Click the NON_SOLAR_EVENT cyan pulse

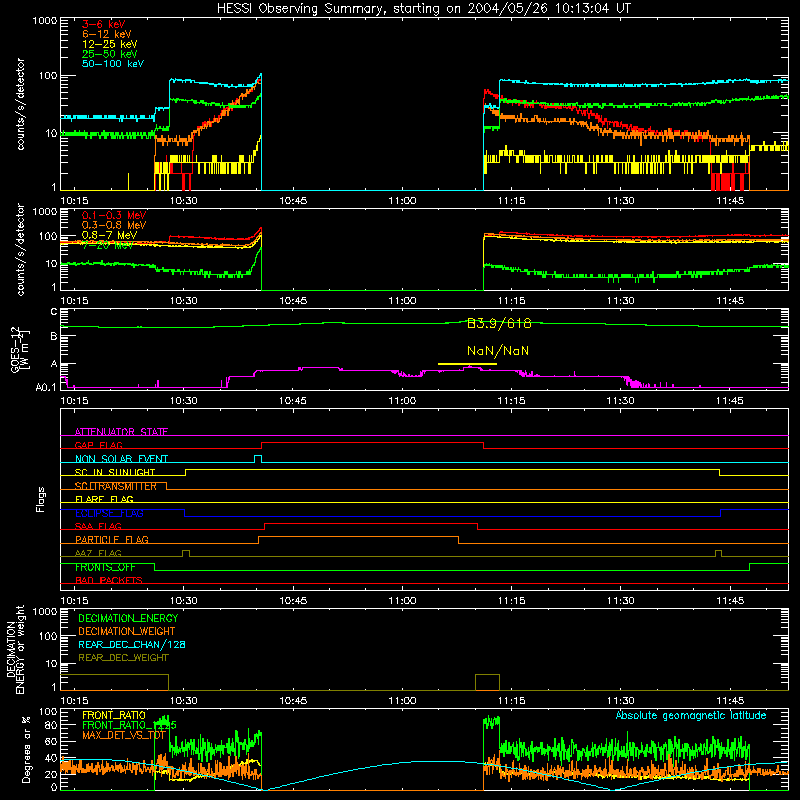pos(258,458)
